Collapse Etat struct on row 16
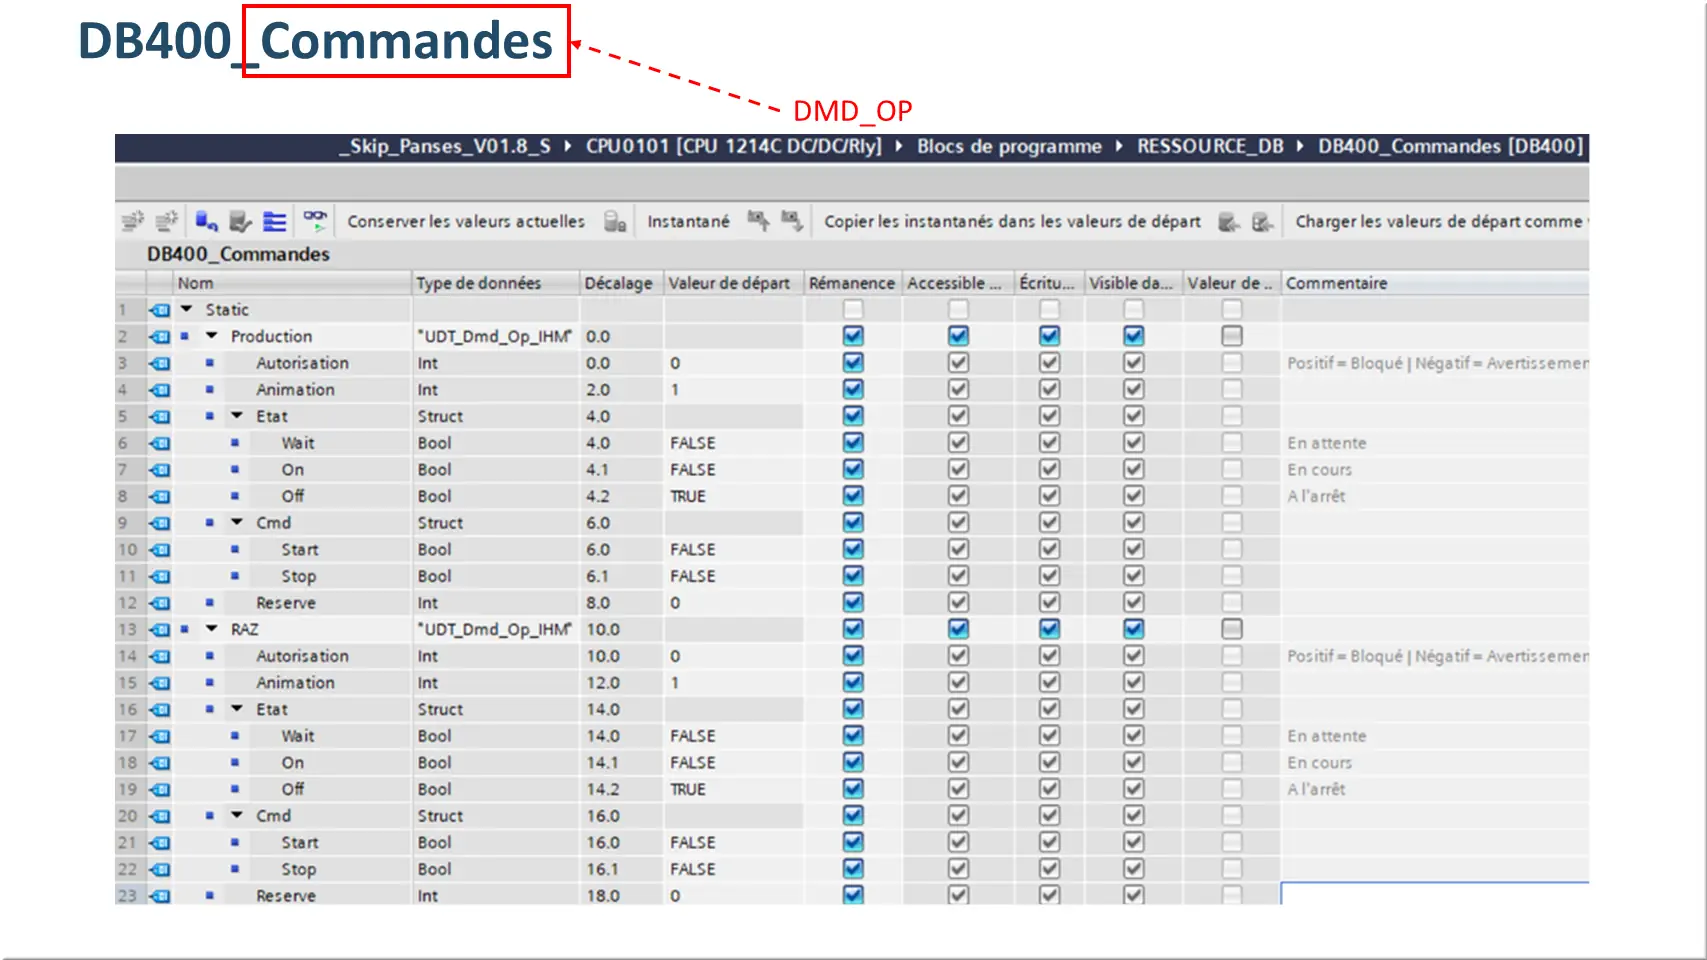1707x960 pixels. point(237,709)
